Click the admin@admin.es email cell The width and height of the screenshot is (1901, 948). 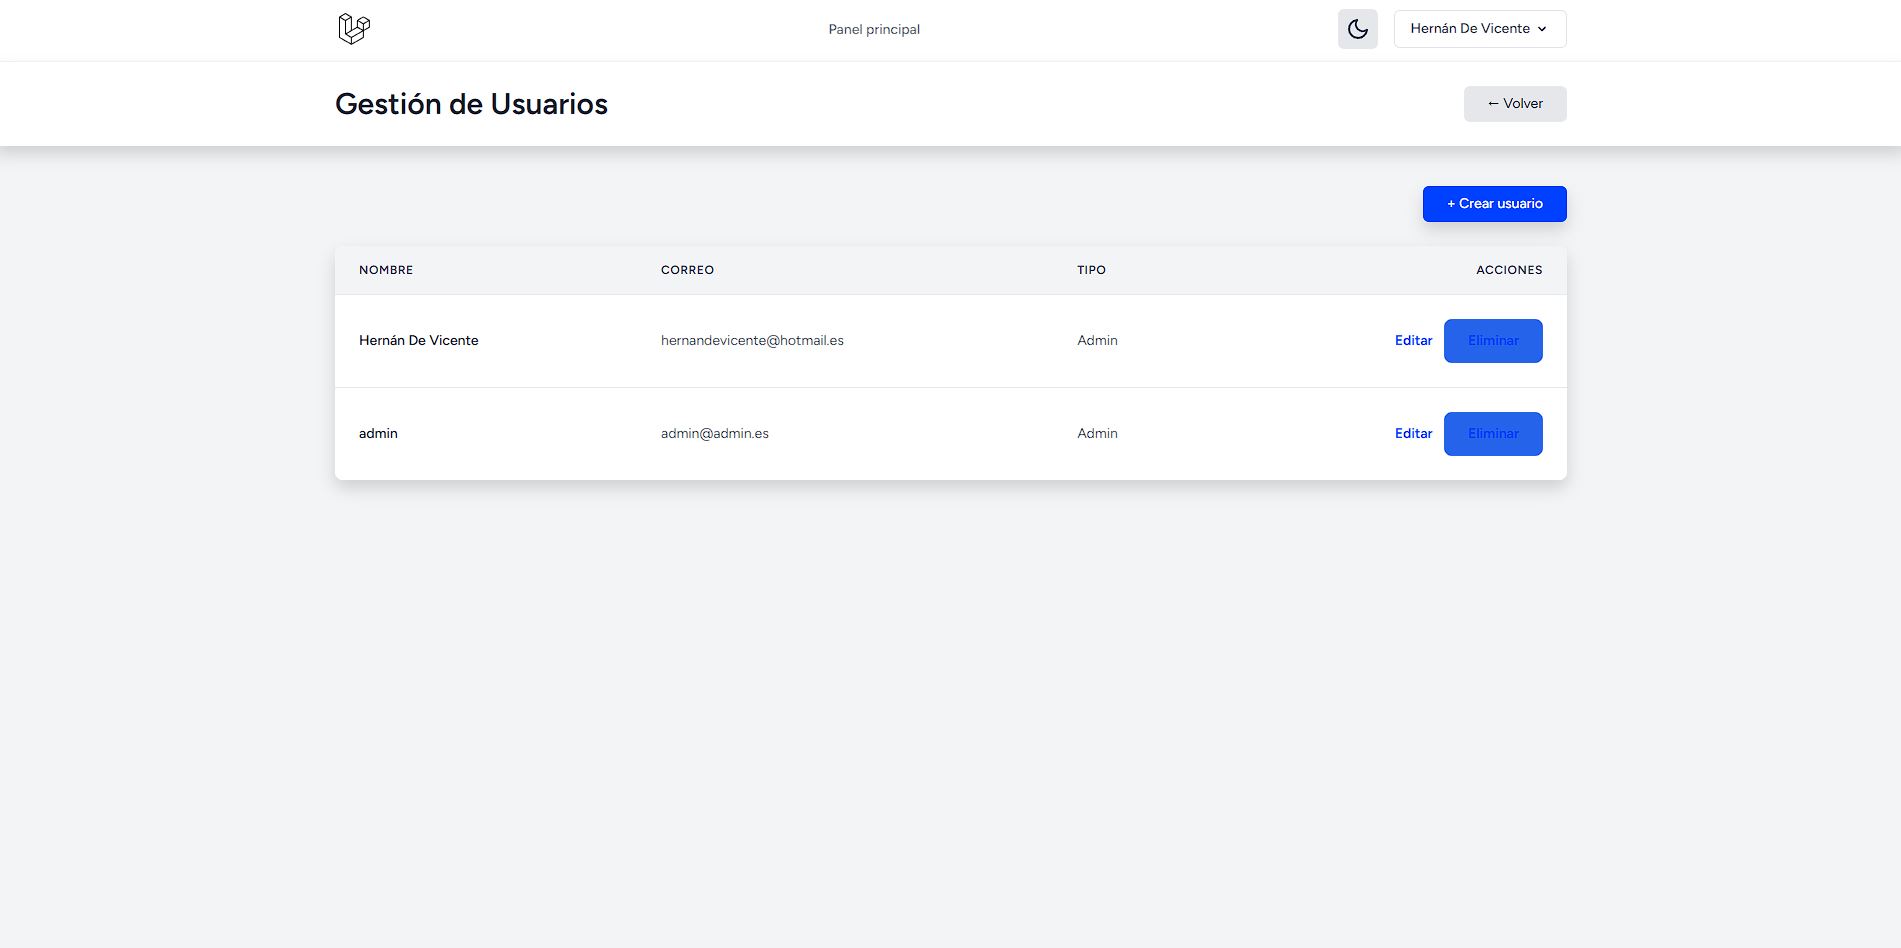coord(714,434)
